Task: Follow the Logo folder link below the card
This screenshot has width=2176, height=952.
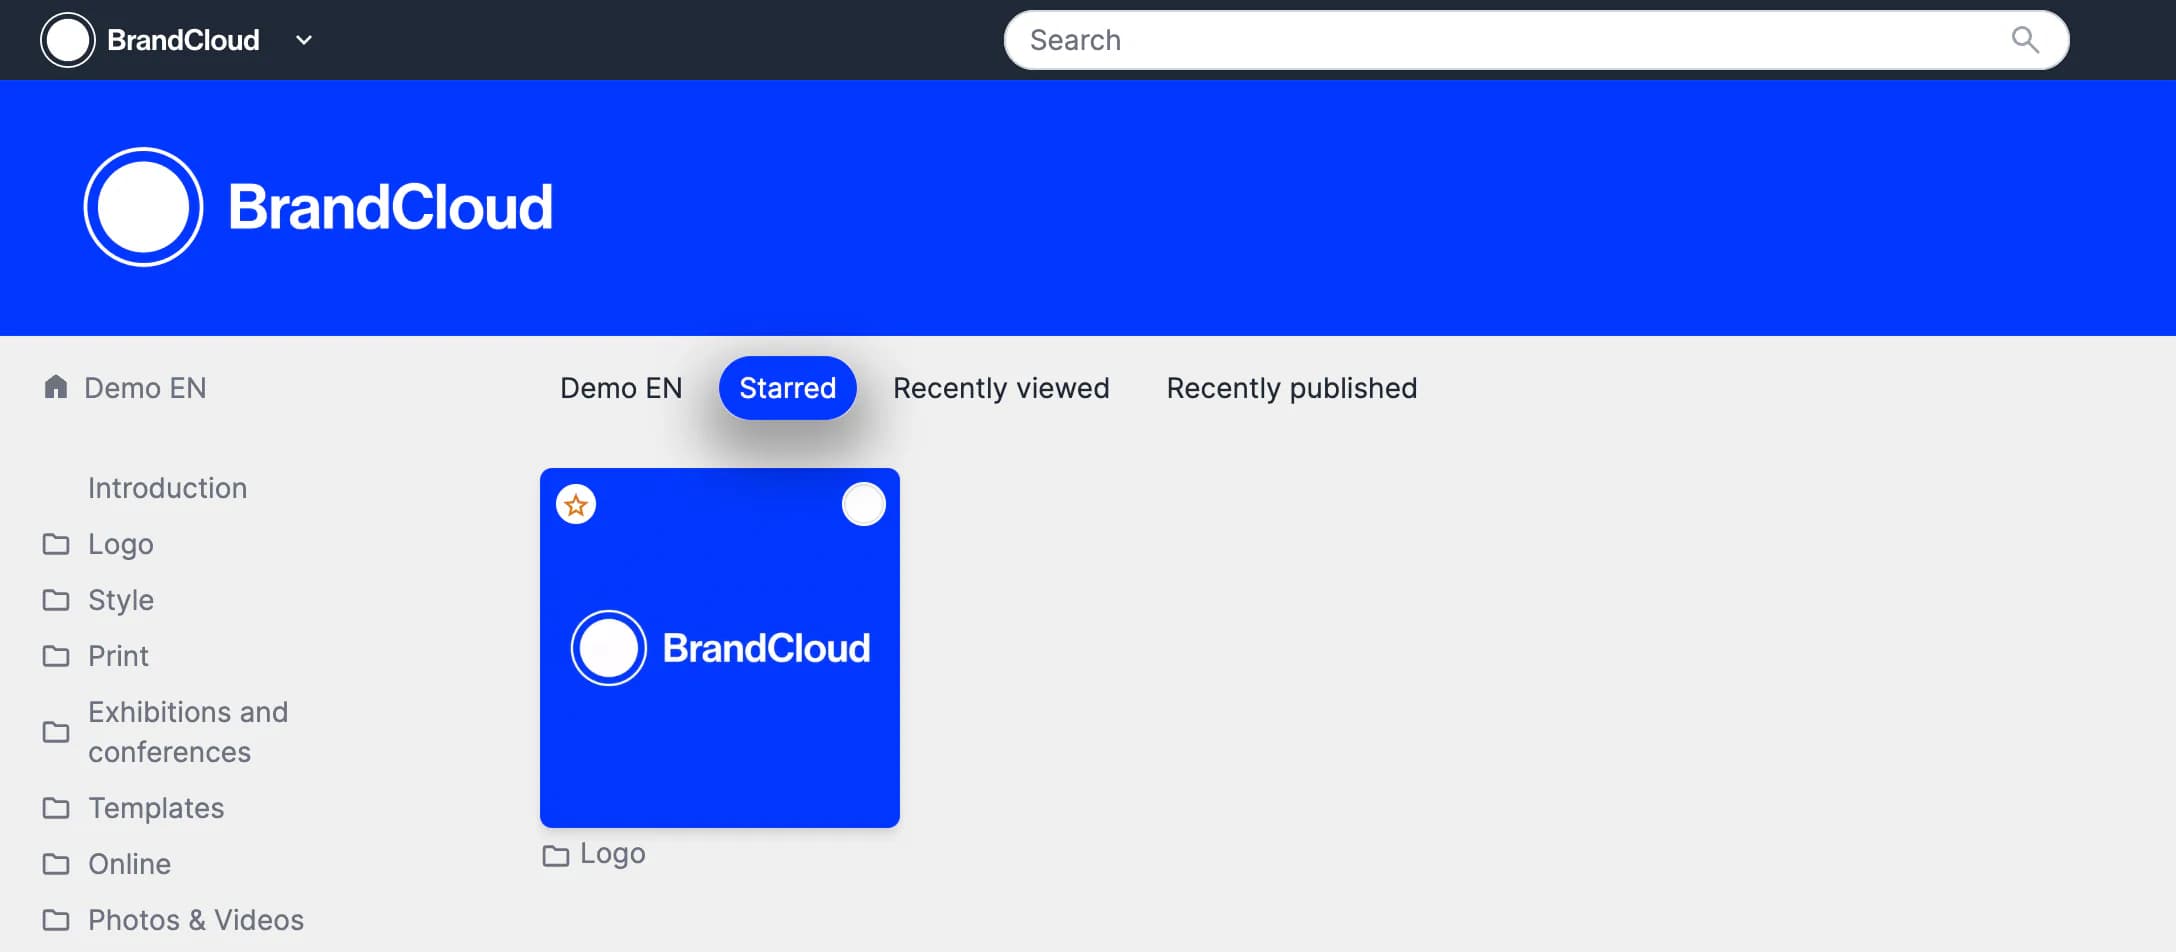Action: point(610,854)
